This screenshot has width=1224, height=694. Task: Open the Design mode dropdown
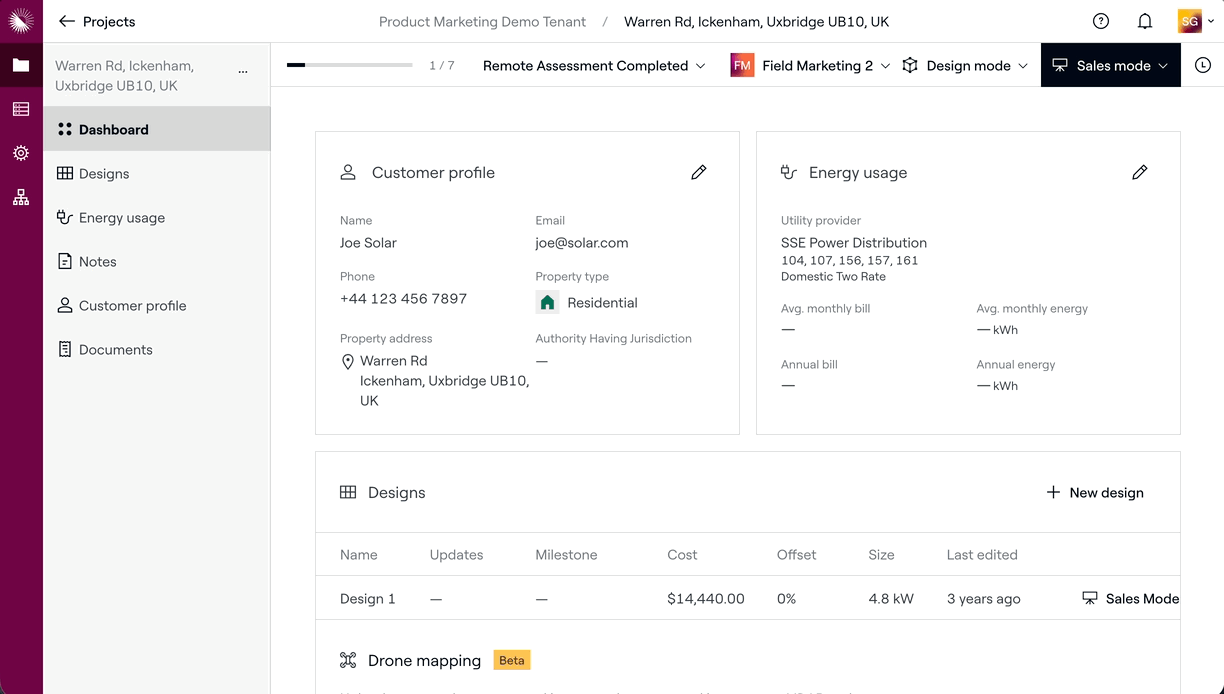point(965,66)
